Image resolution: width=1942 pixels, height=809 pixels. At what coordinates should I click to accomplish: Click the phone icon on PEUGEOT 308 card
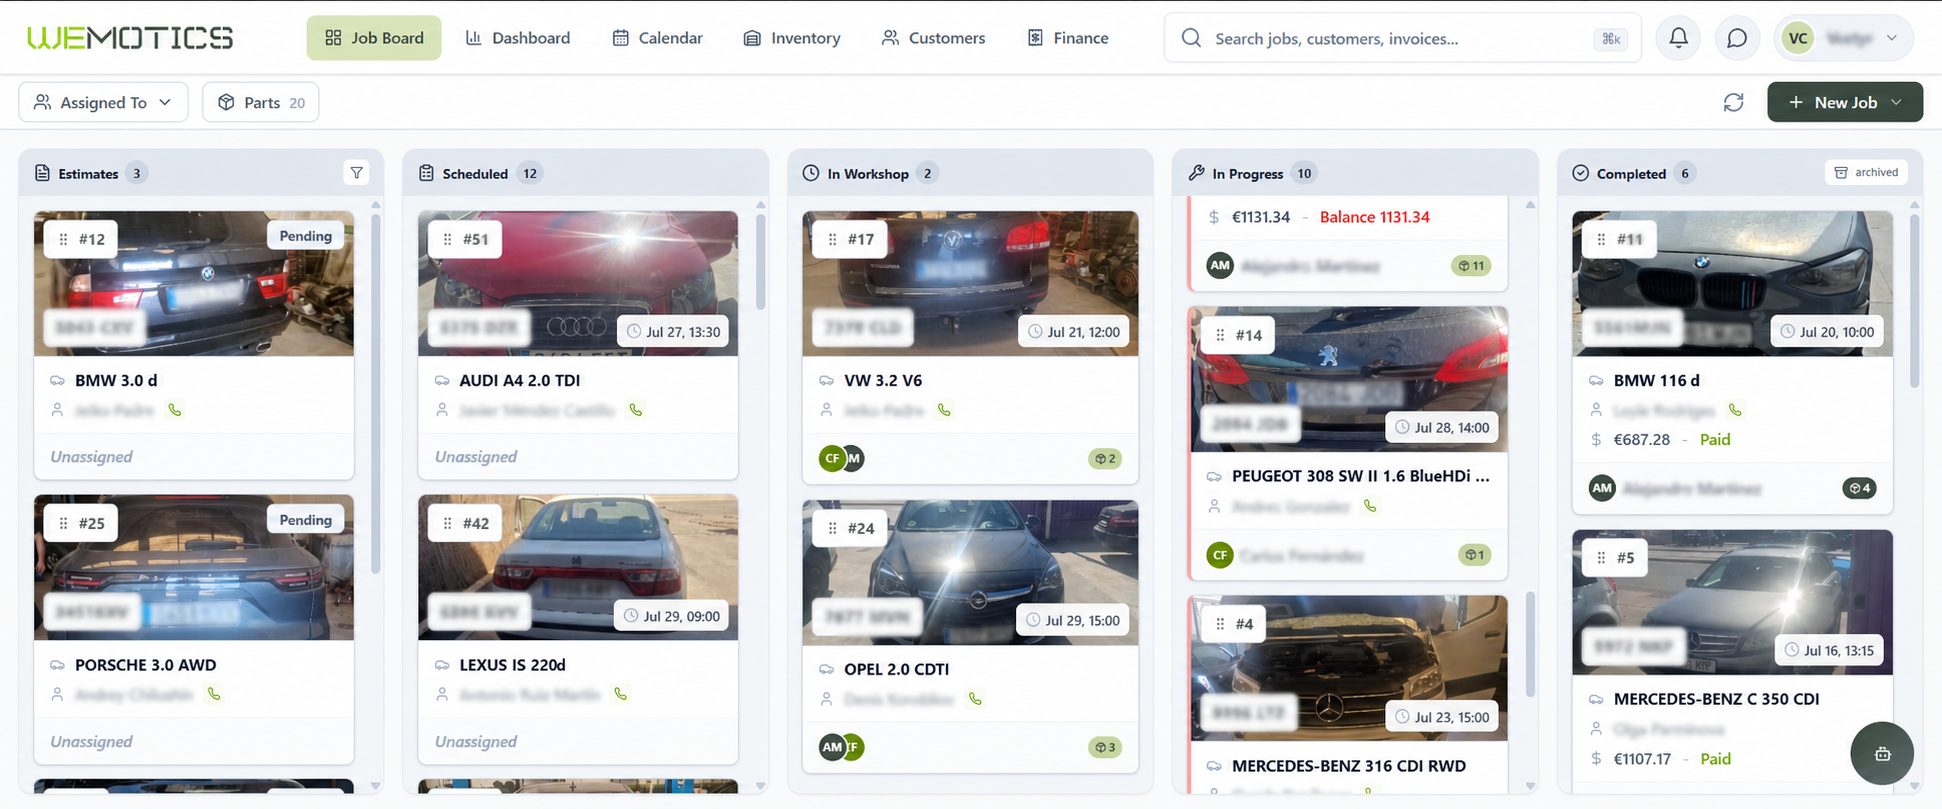[x=1370, y=506]
